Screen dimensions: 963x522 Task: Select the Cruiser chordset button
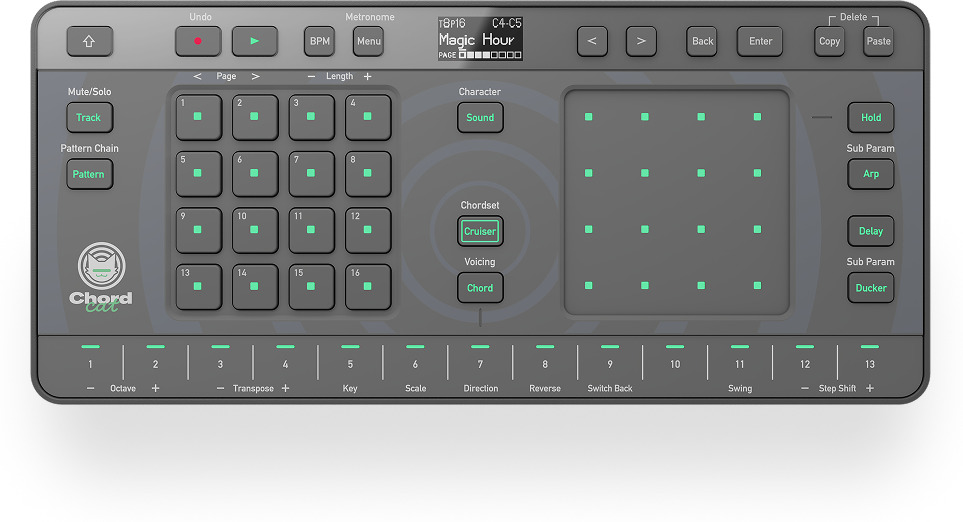click(480, 231)
